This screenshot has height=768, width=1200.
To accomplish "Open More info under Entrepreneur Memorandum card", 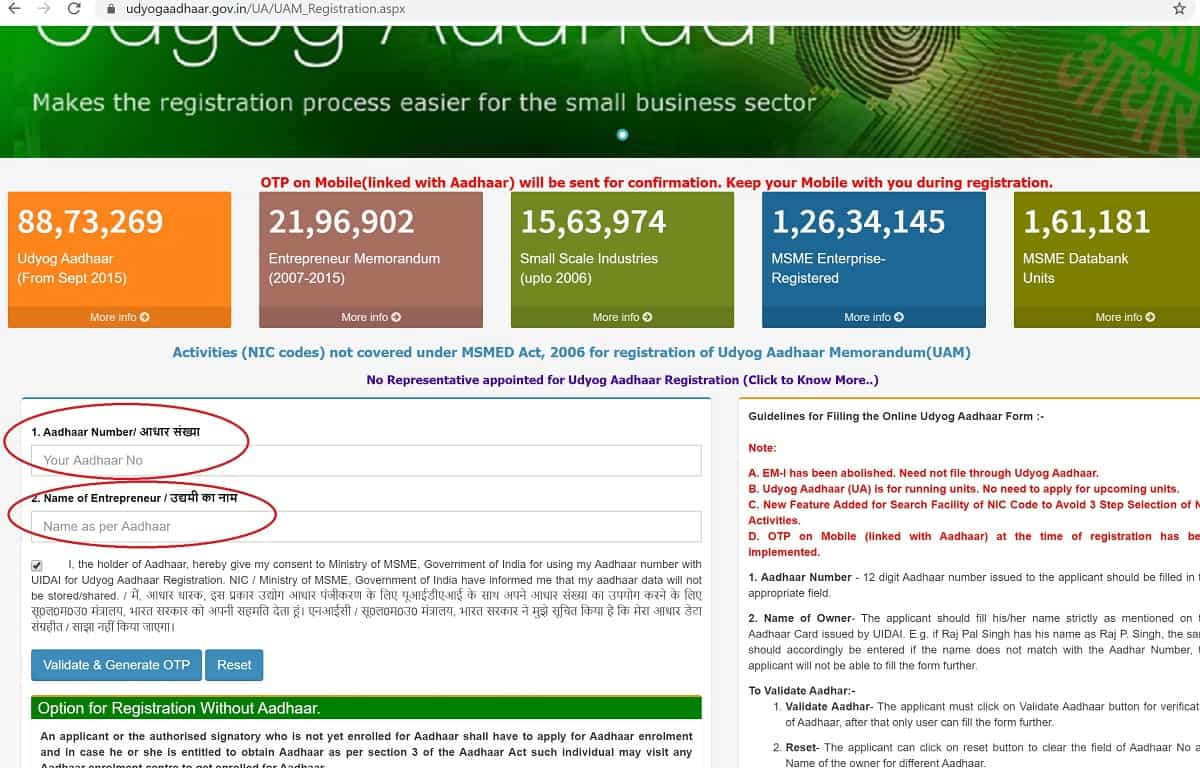I will tap(371, 317).
